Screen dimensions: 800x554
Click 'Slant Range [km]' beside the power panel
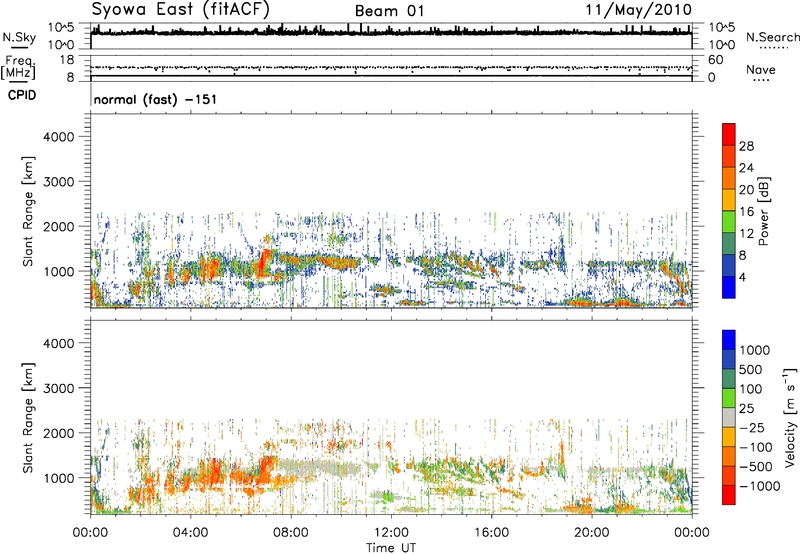(x=28, y=212)
